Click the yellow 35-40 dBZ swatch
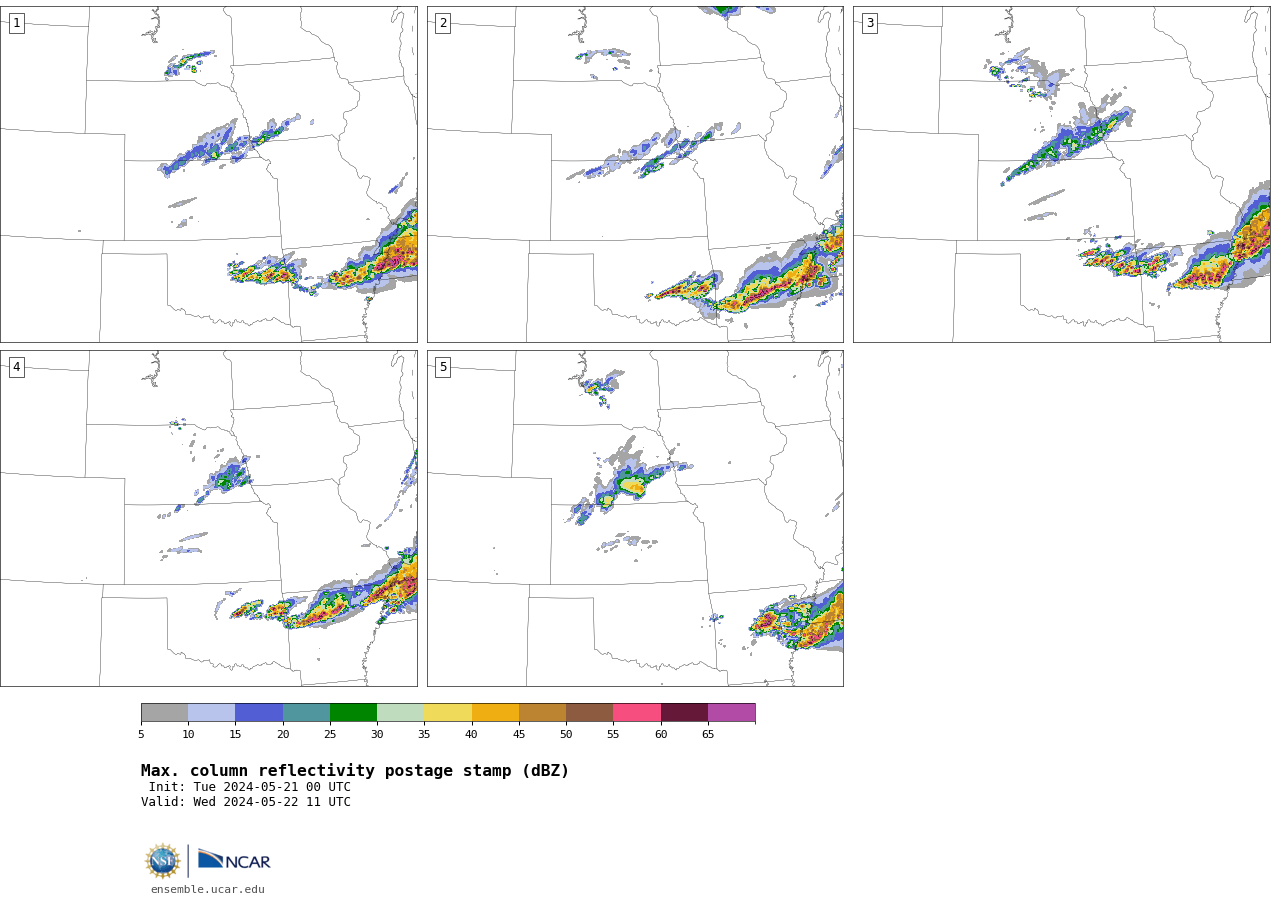The height and width of the screenshot is (901, 1280). point(448,713)
